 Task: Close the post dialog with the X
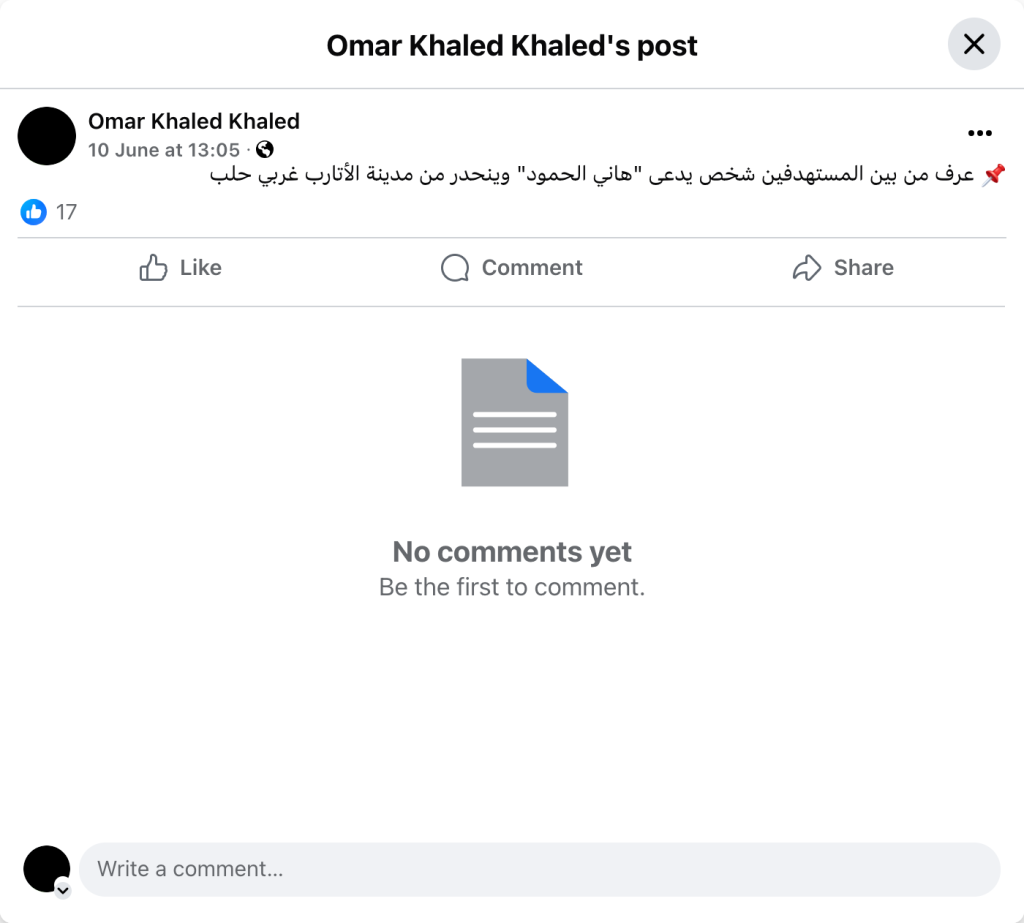click(x=973, y=45)
